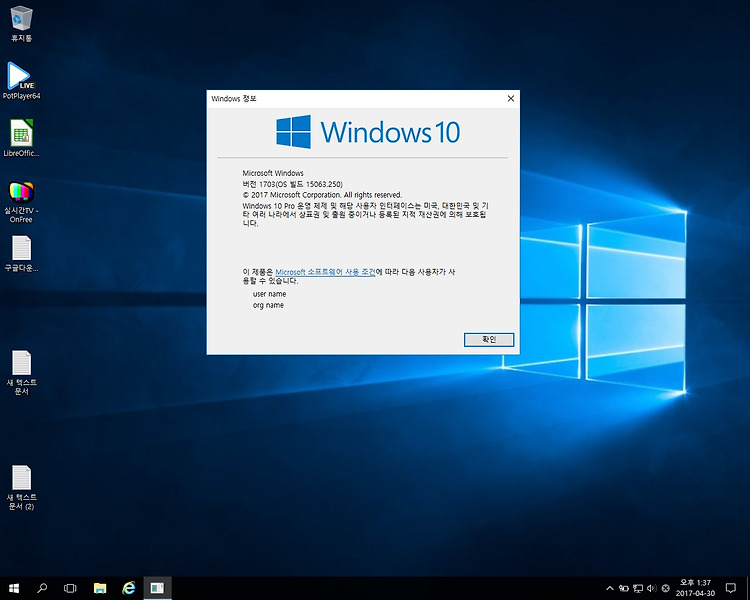Screen dimensions: 750x600
Task: Expand the hidden system tray icons chevron
Action: 610,588
